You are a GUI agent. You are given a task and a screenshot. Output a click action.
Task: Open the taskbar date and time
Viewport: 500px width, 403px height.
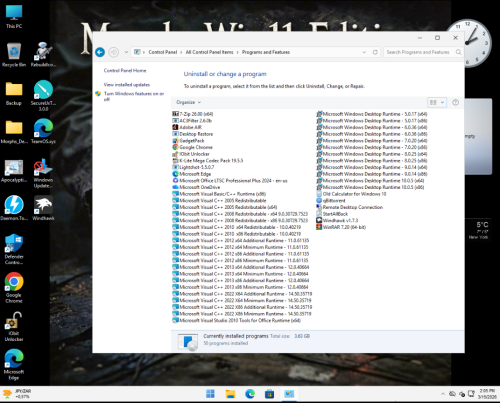tap(487, 394)
